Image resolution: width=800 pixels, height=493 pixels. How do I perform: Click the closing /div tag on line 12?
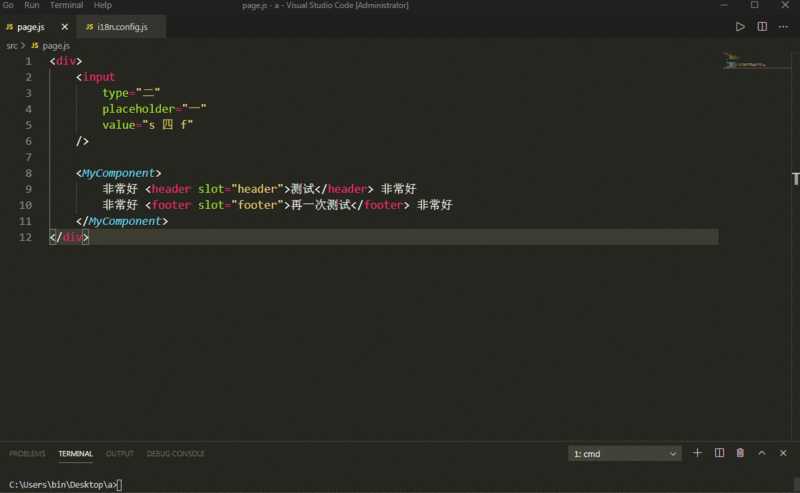(69, 237)
